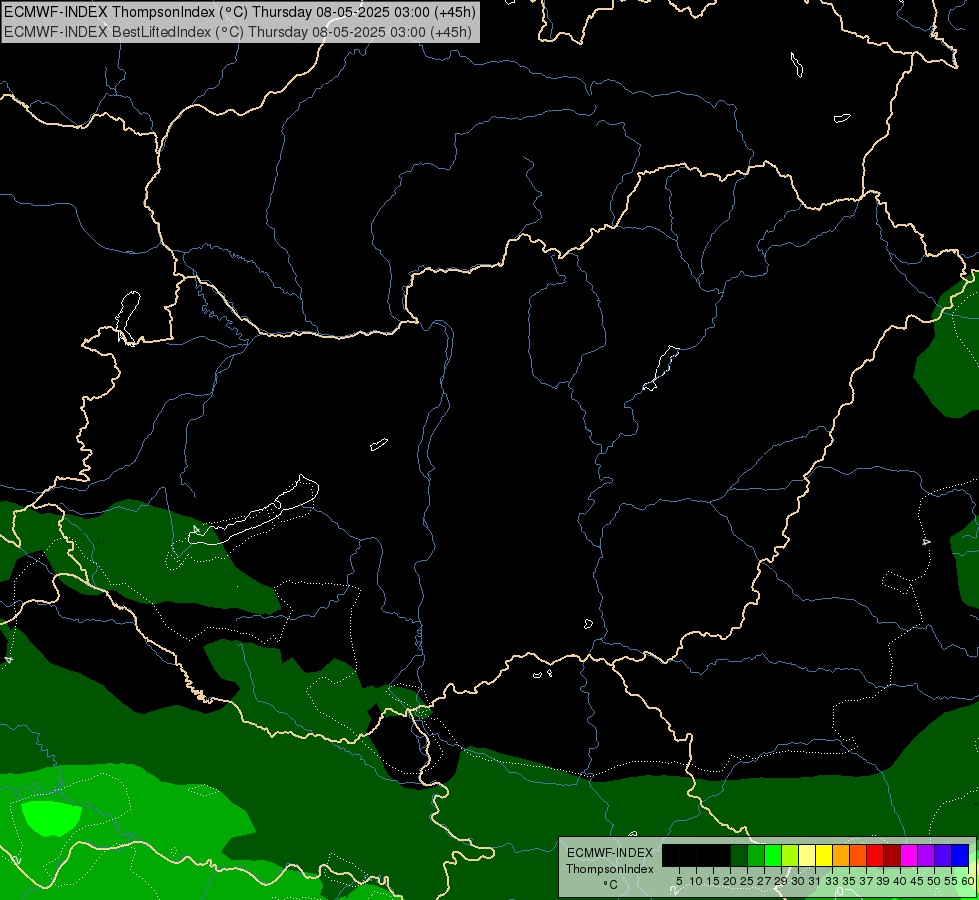Click the magenta 40–45 legend swatch

[x=909, y=855]
